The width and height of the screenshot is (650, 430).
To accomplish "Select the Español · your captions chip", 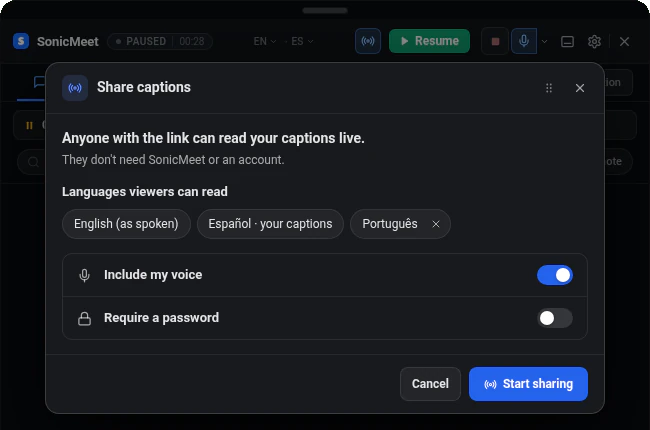I will tap(270, 224).
